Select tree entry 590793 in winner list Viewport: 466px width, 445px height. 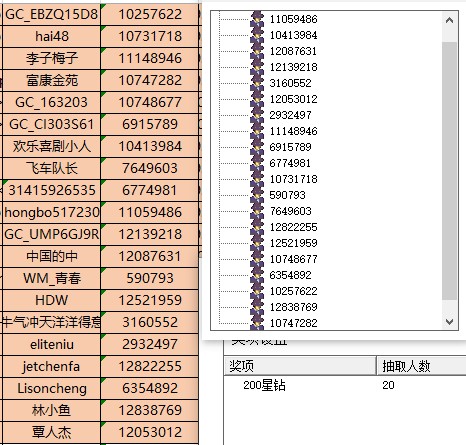tap(287, 195)
